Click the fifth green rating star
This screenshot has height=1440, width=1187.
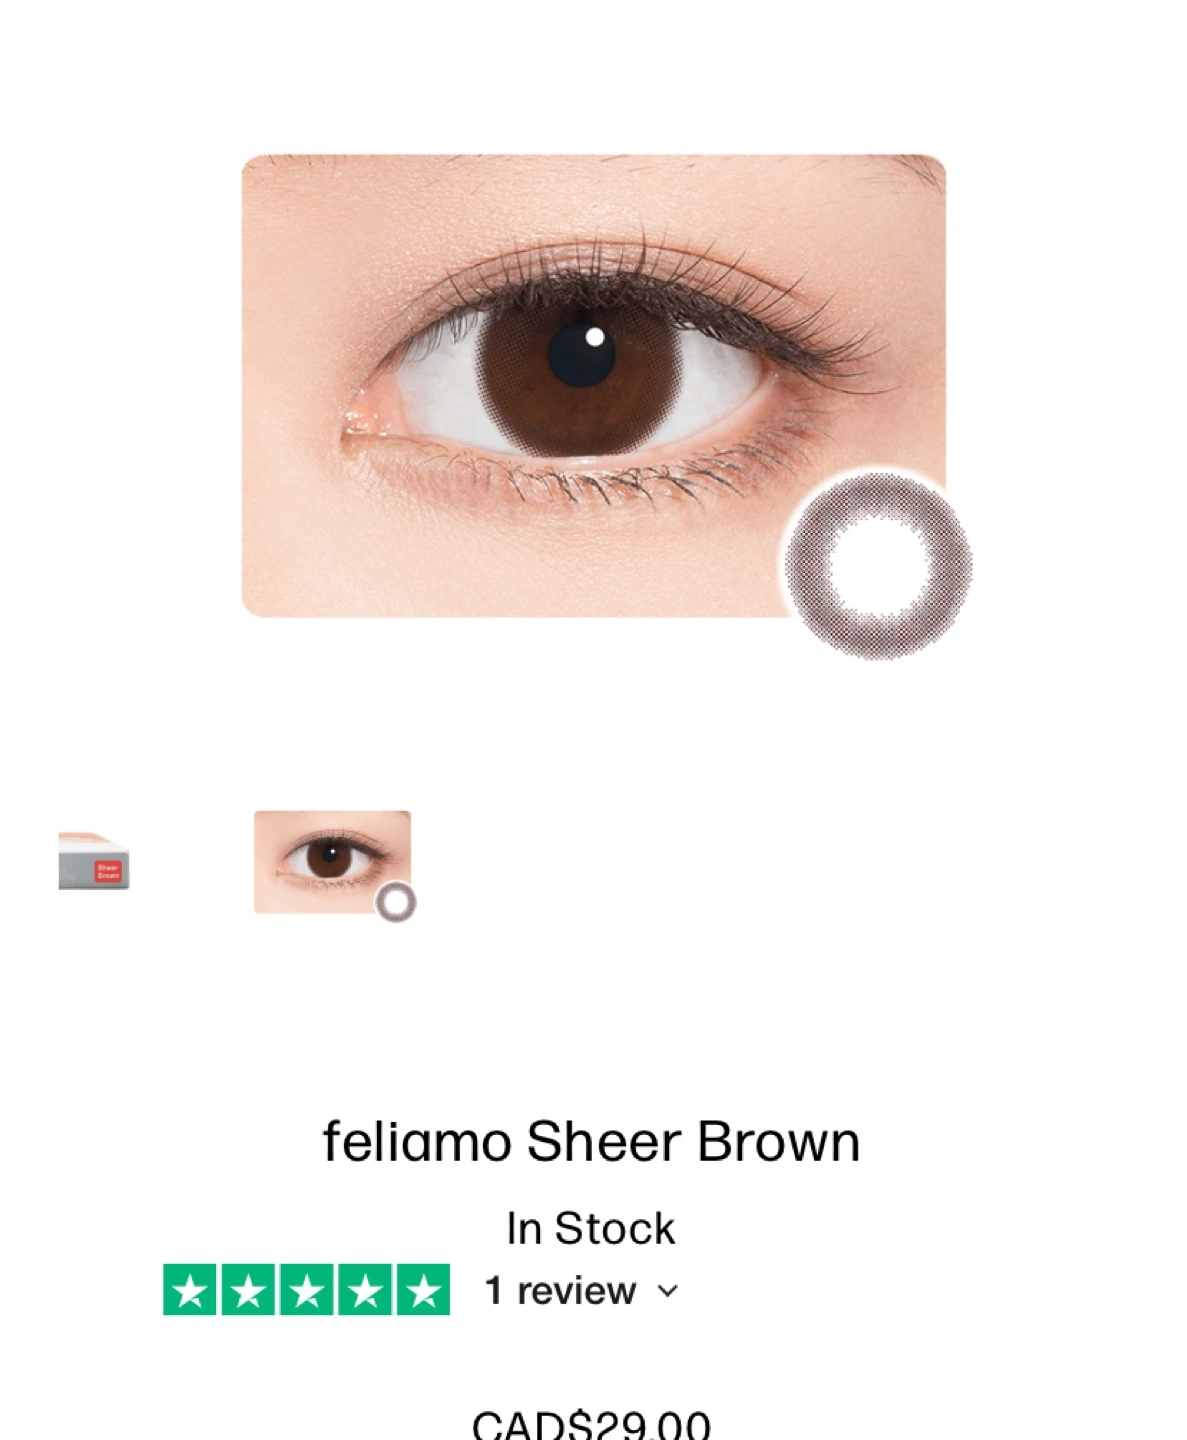[x=423, y=1290]
